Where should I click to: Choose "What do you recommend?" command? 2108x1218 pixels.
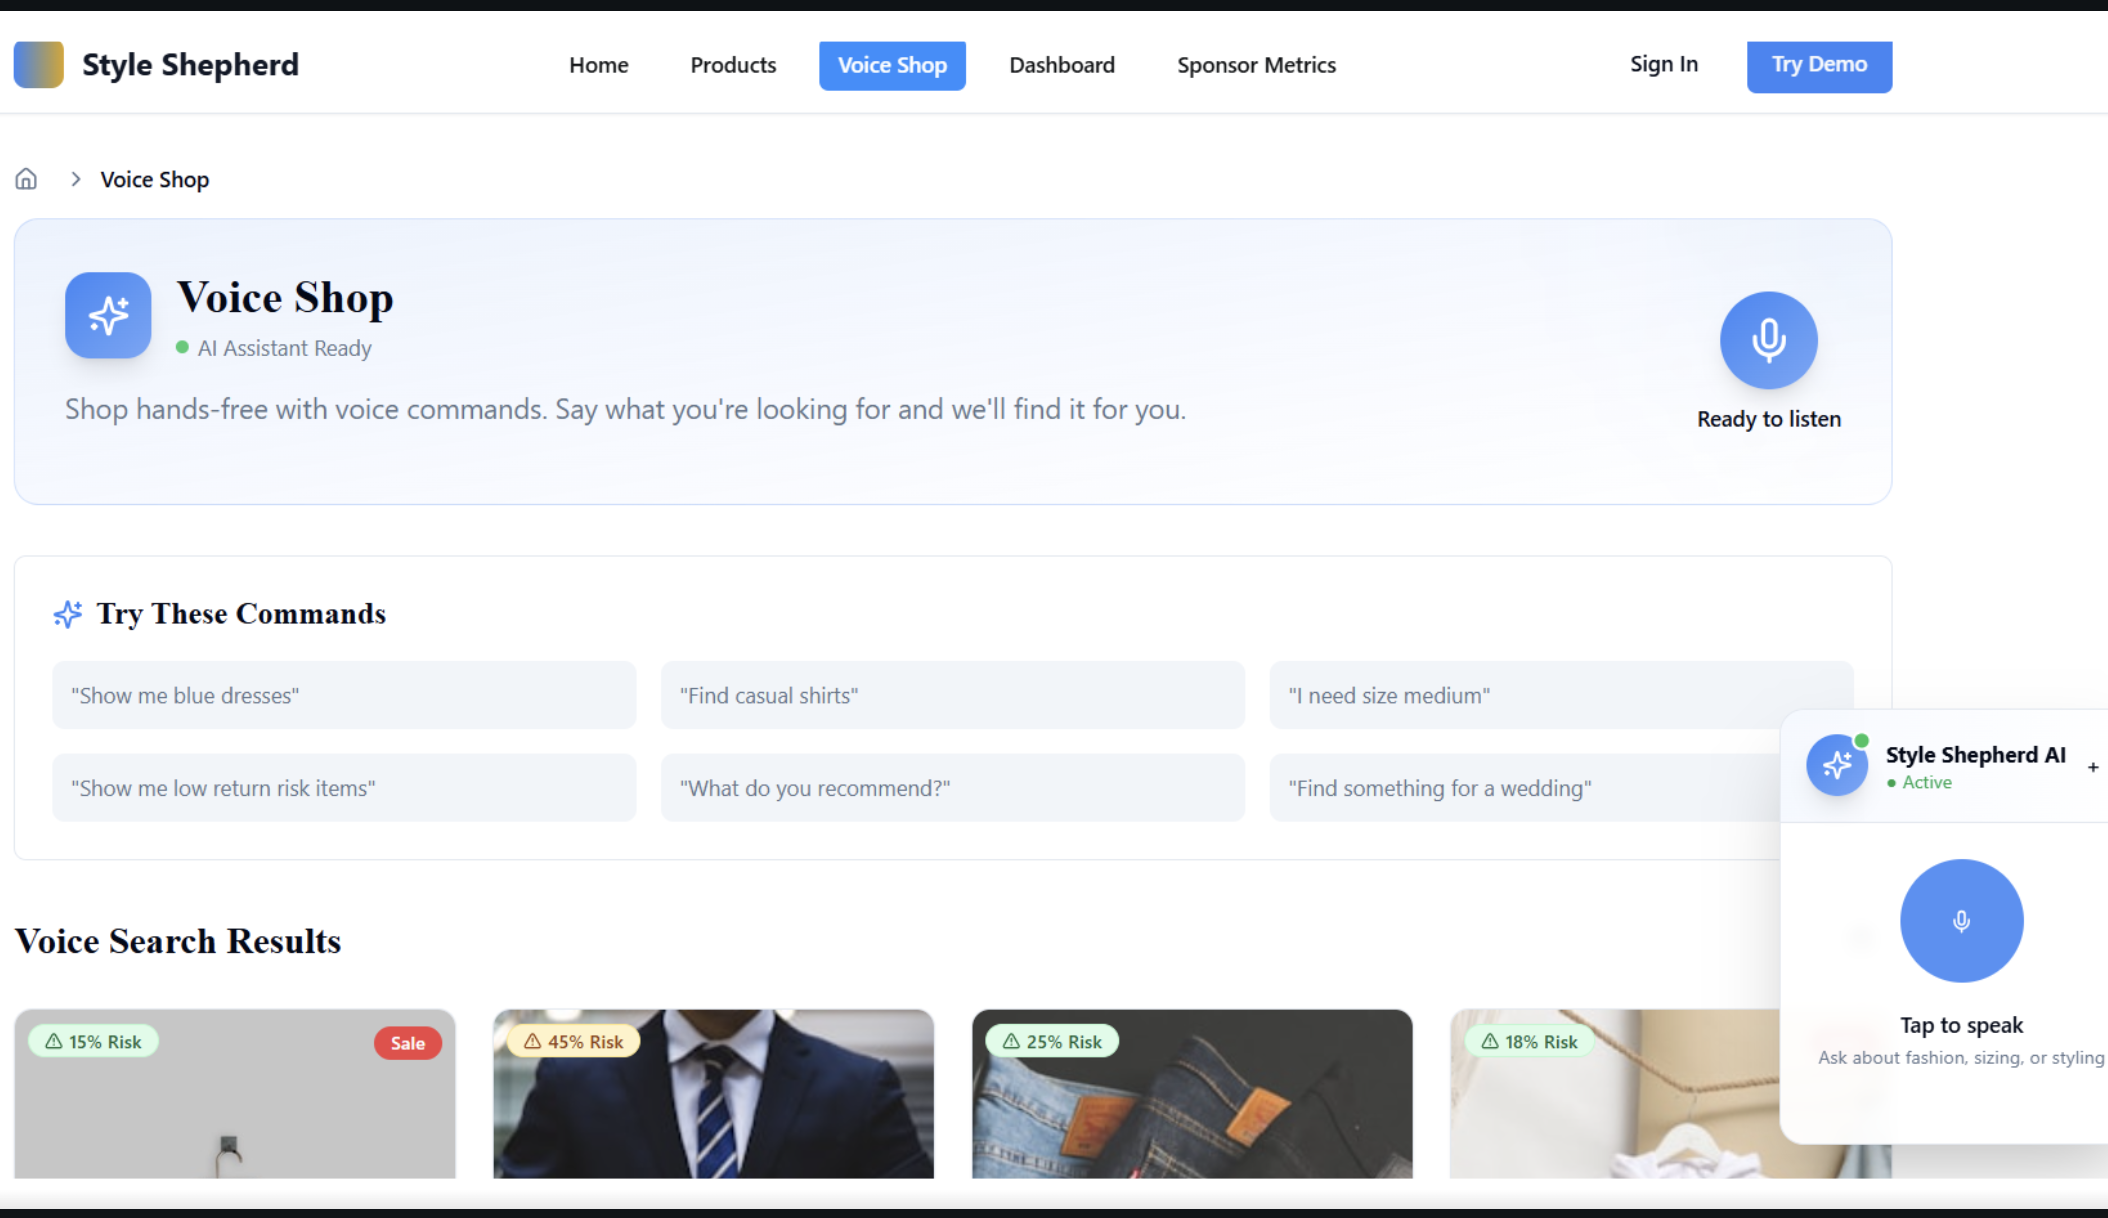[x=952, y=788]
